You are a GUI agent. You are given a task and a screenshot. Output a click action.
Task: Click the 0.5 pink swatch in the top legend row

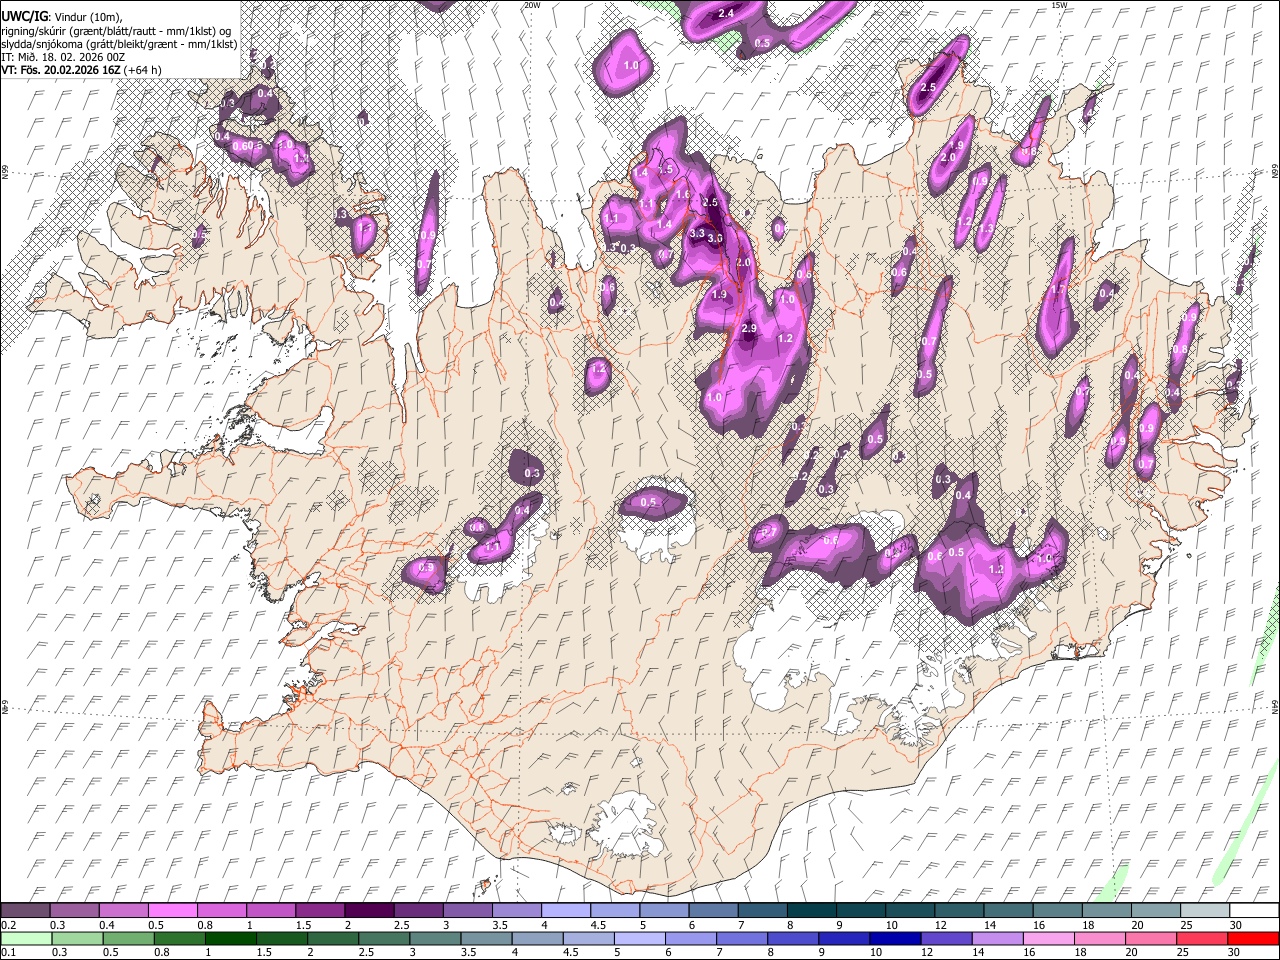pos(172,911)
